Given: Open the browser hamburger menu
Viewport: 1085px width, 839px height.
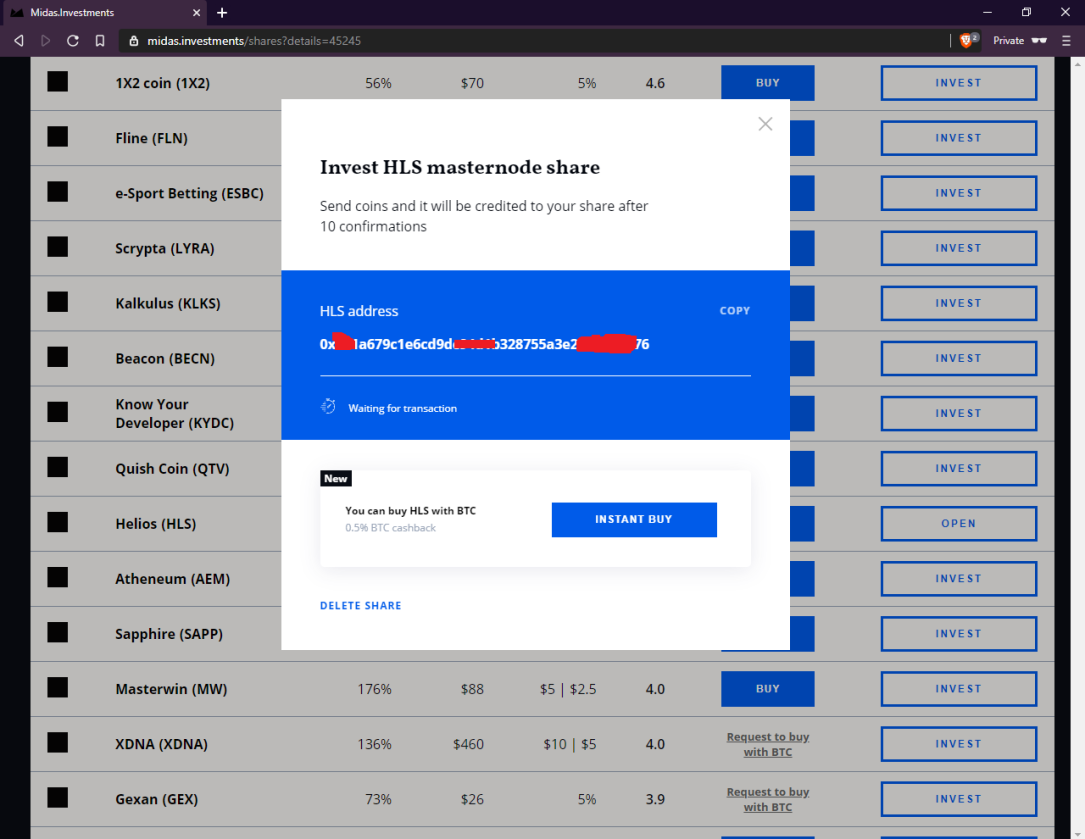Looking at the screenshot, I should [x=1066, y=41].
